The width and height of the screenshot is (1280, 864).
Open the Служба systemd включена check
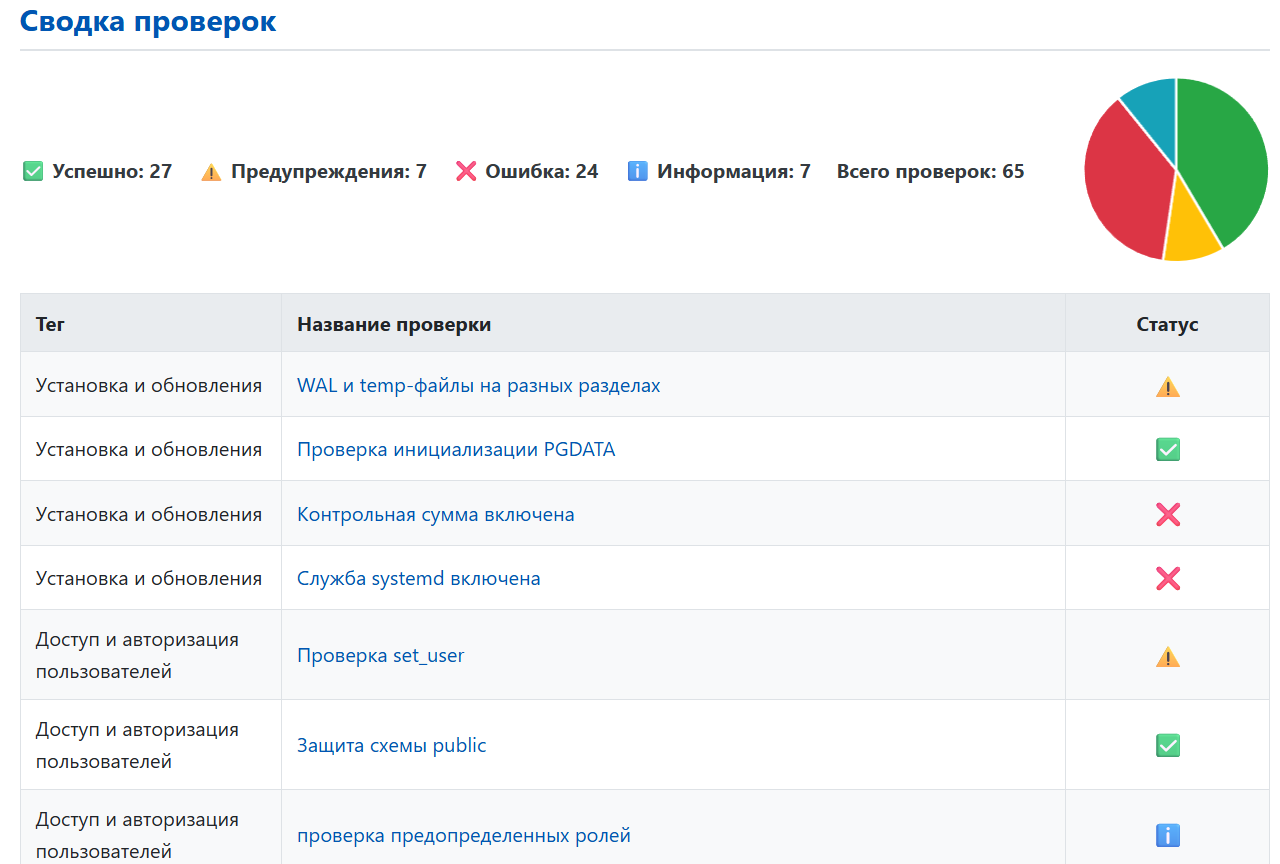pos(419,578)
